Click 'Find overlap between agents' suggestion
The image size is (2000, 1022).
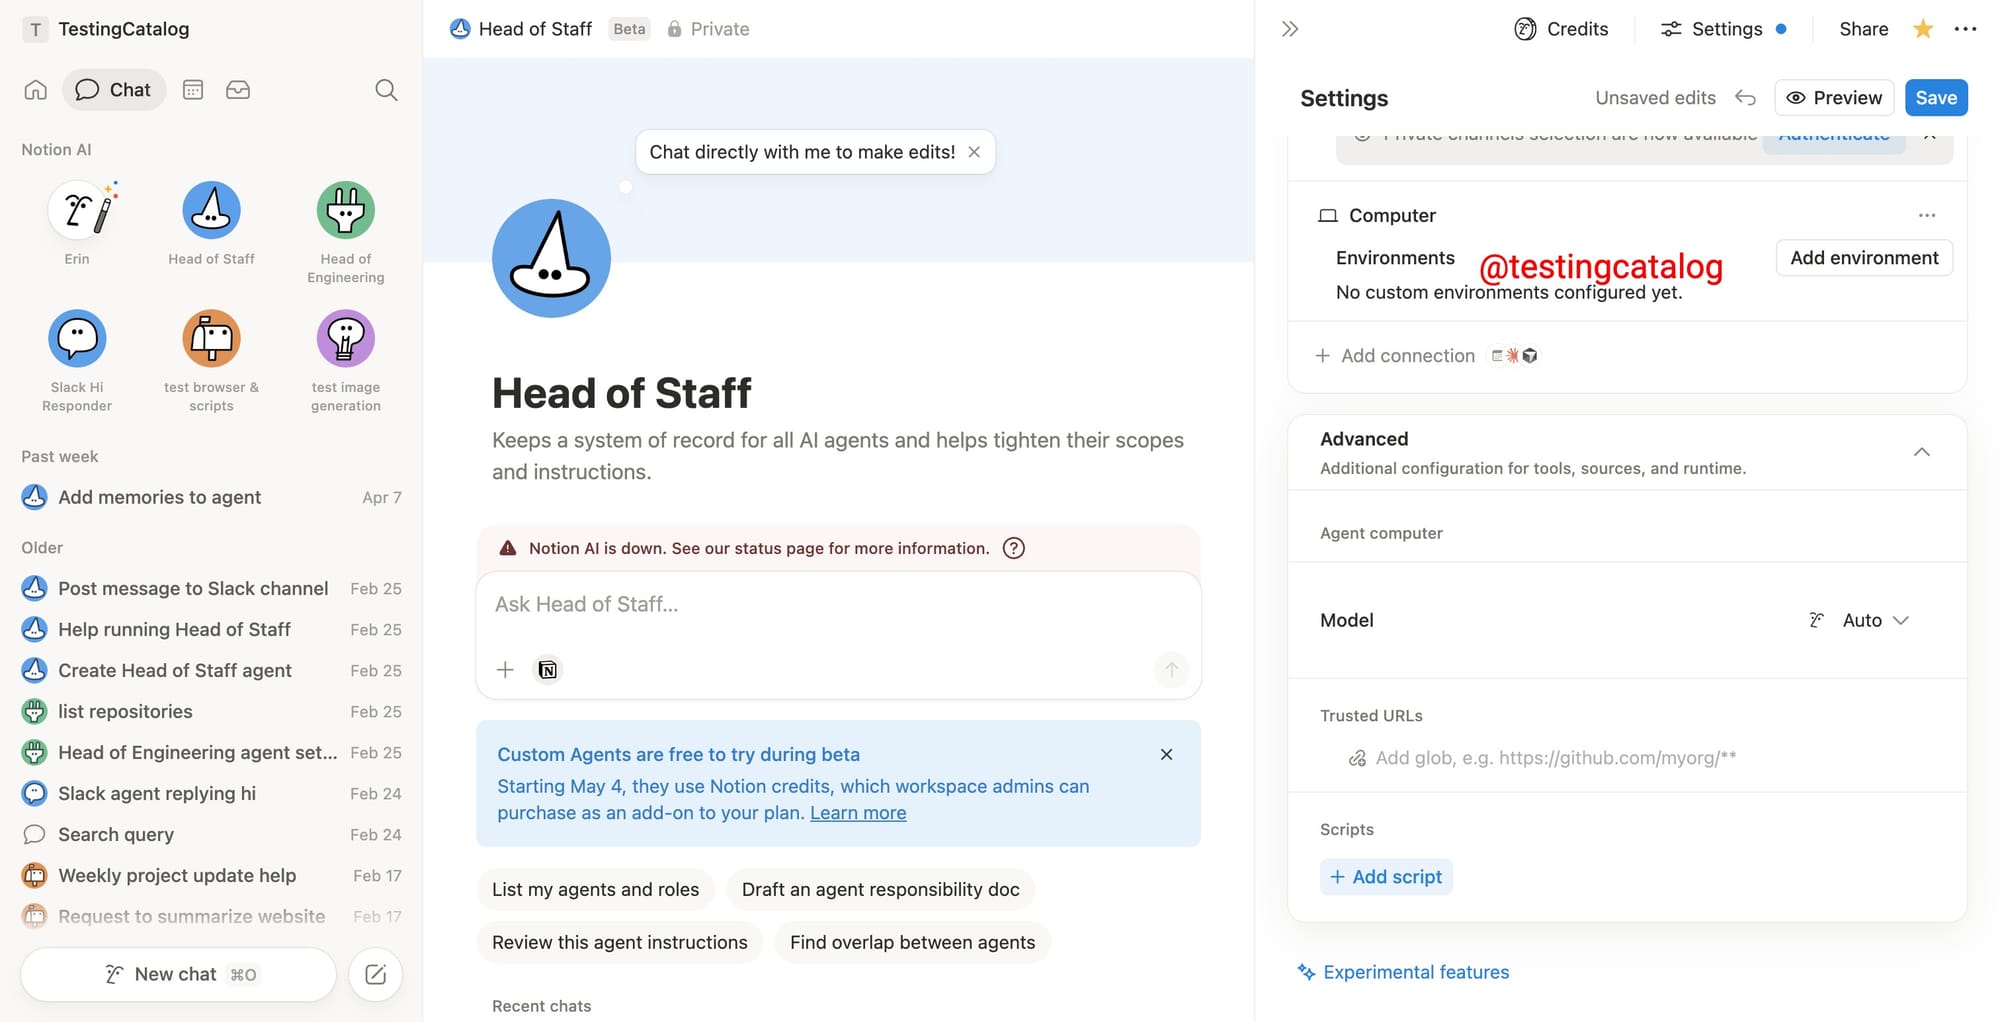pos(912,943)
